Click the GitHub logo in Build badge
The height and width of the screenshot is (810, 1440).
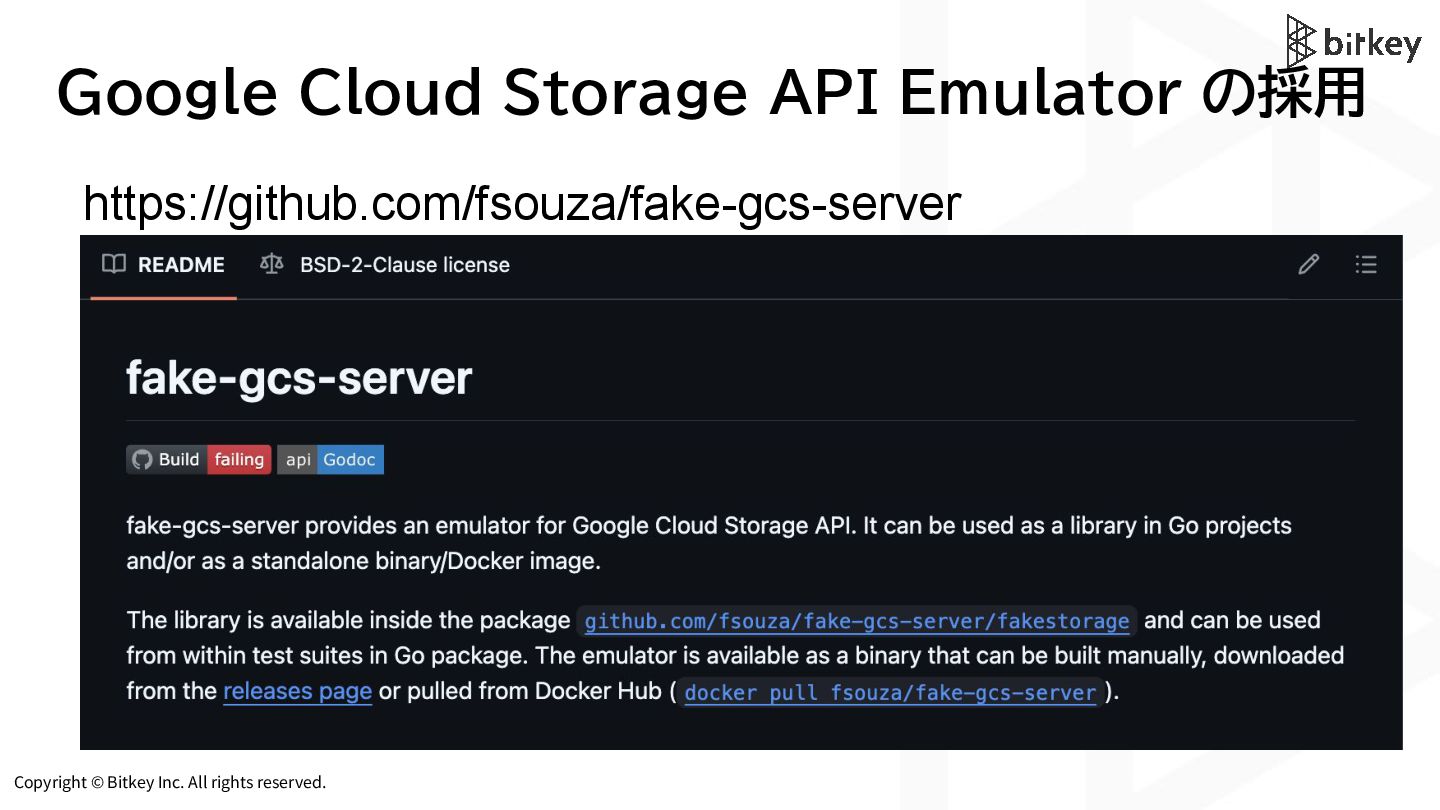pyautogui.click(x=142, y=460)
